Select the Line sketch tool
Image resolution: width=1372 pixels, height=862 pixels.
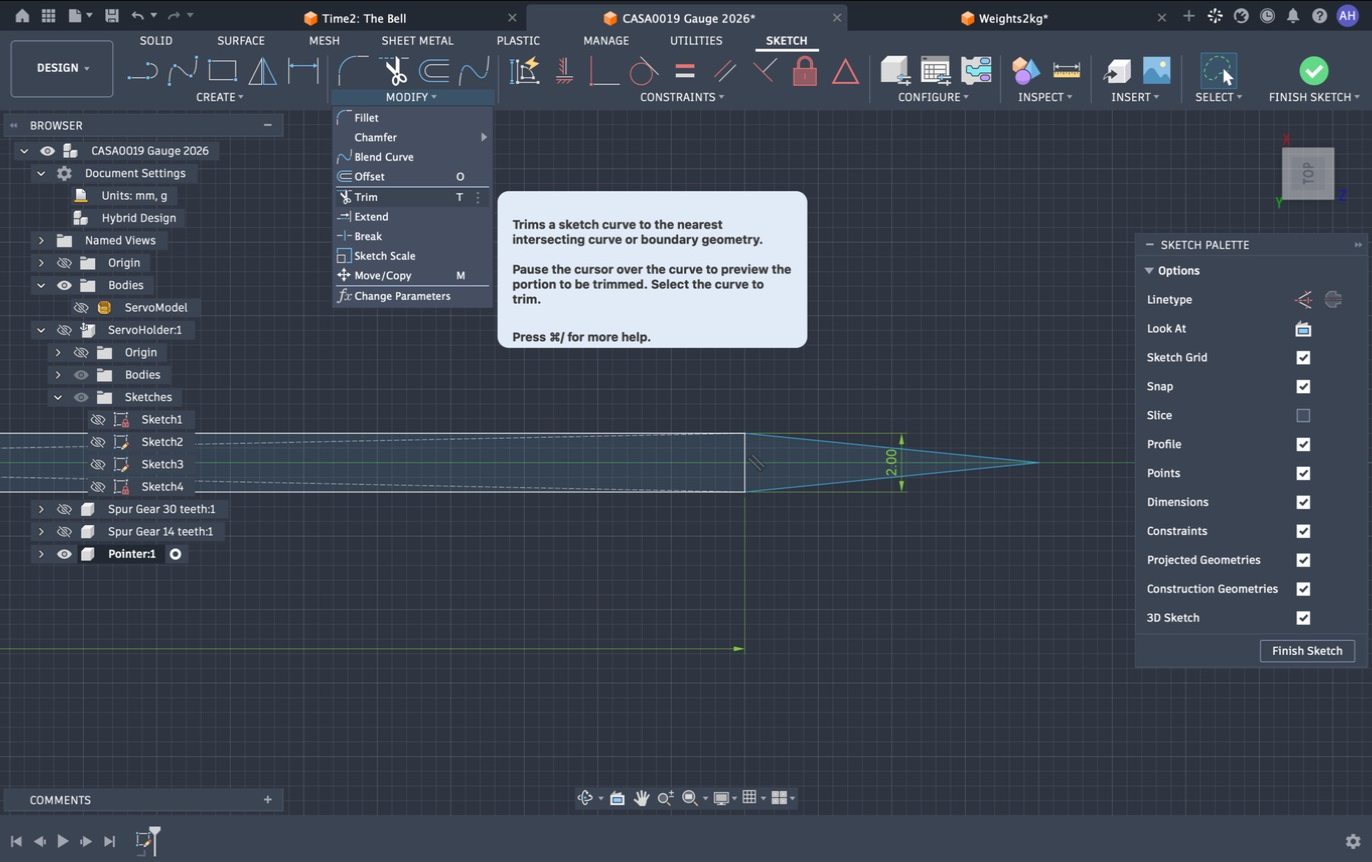(142, 71)
